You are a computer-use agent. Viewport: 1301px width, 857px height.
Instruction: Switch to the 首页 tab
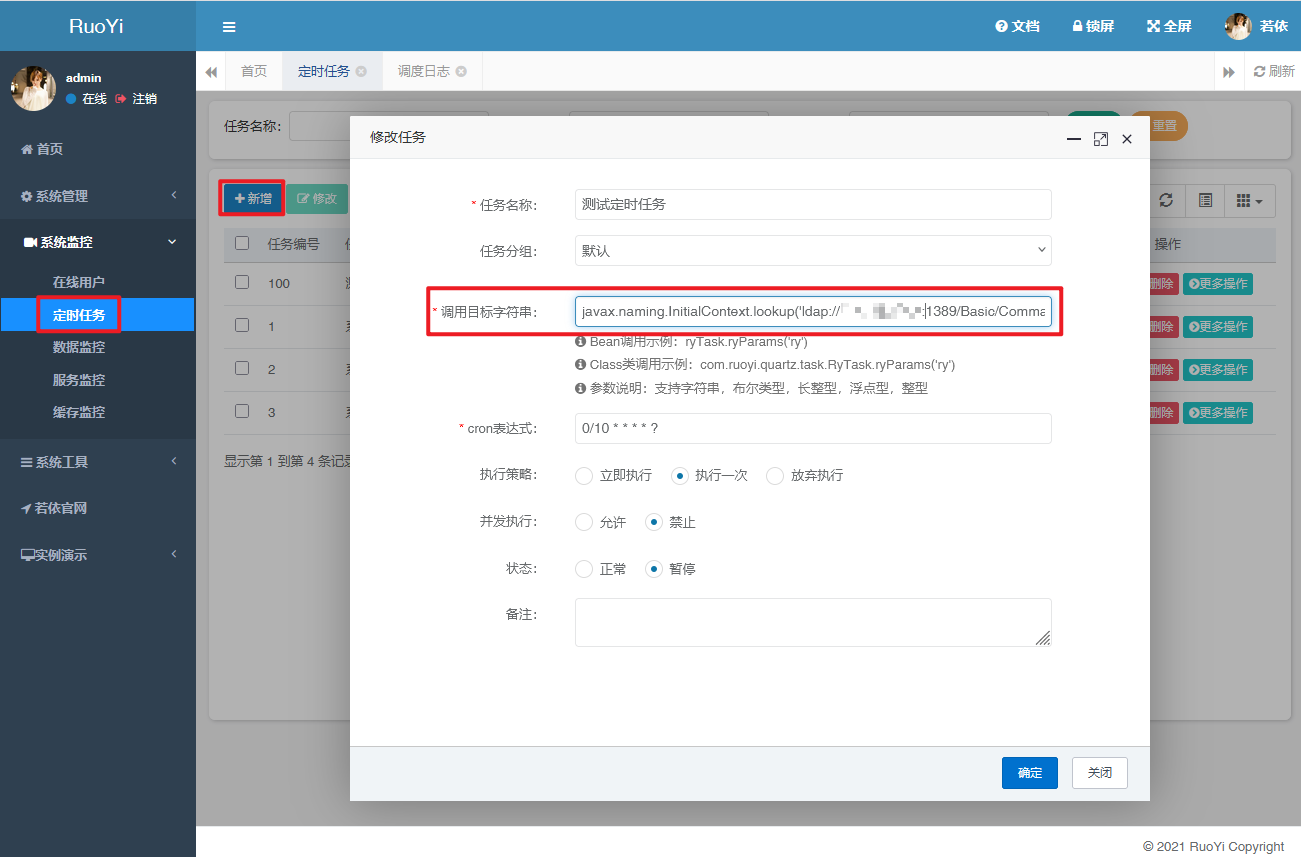[254, 72]
